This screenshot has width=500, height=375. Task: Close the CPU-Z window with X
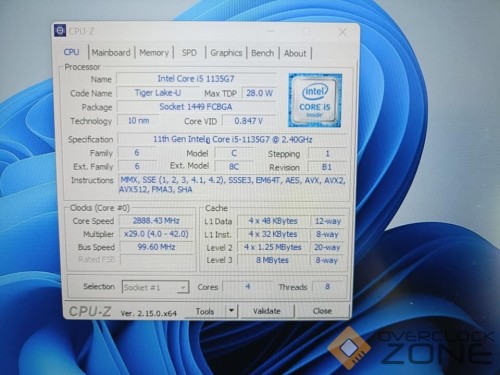point(342,32)
